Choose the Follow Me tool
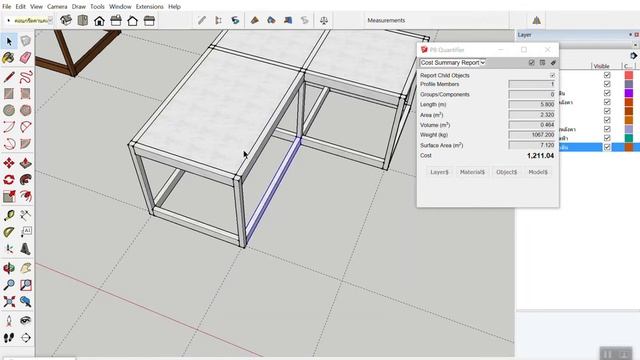The image size is (640, 360). coord(25,180)
